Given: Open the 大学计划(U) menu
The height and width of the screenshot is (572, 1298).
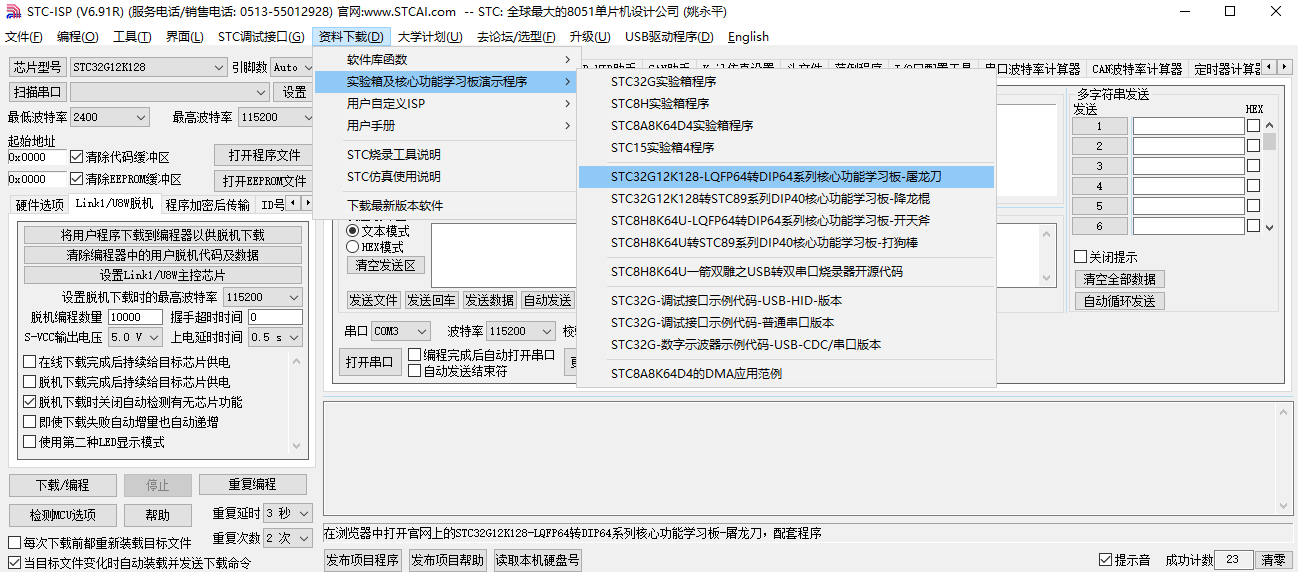Looking at the screenshot, I should [x=430, y=37].
